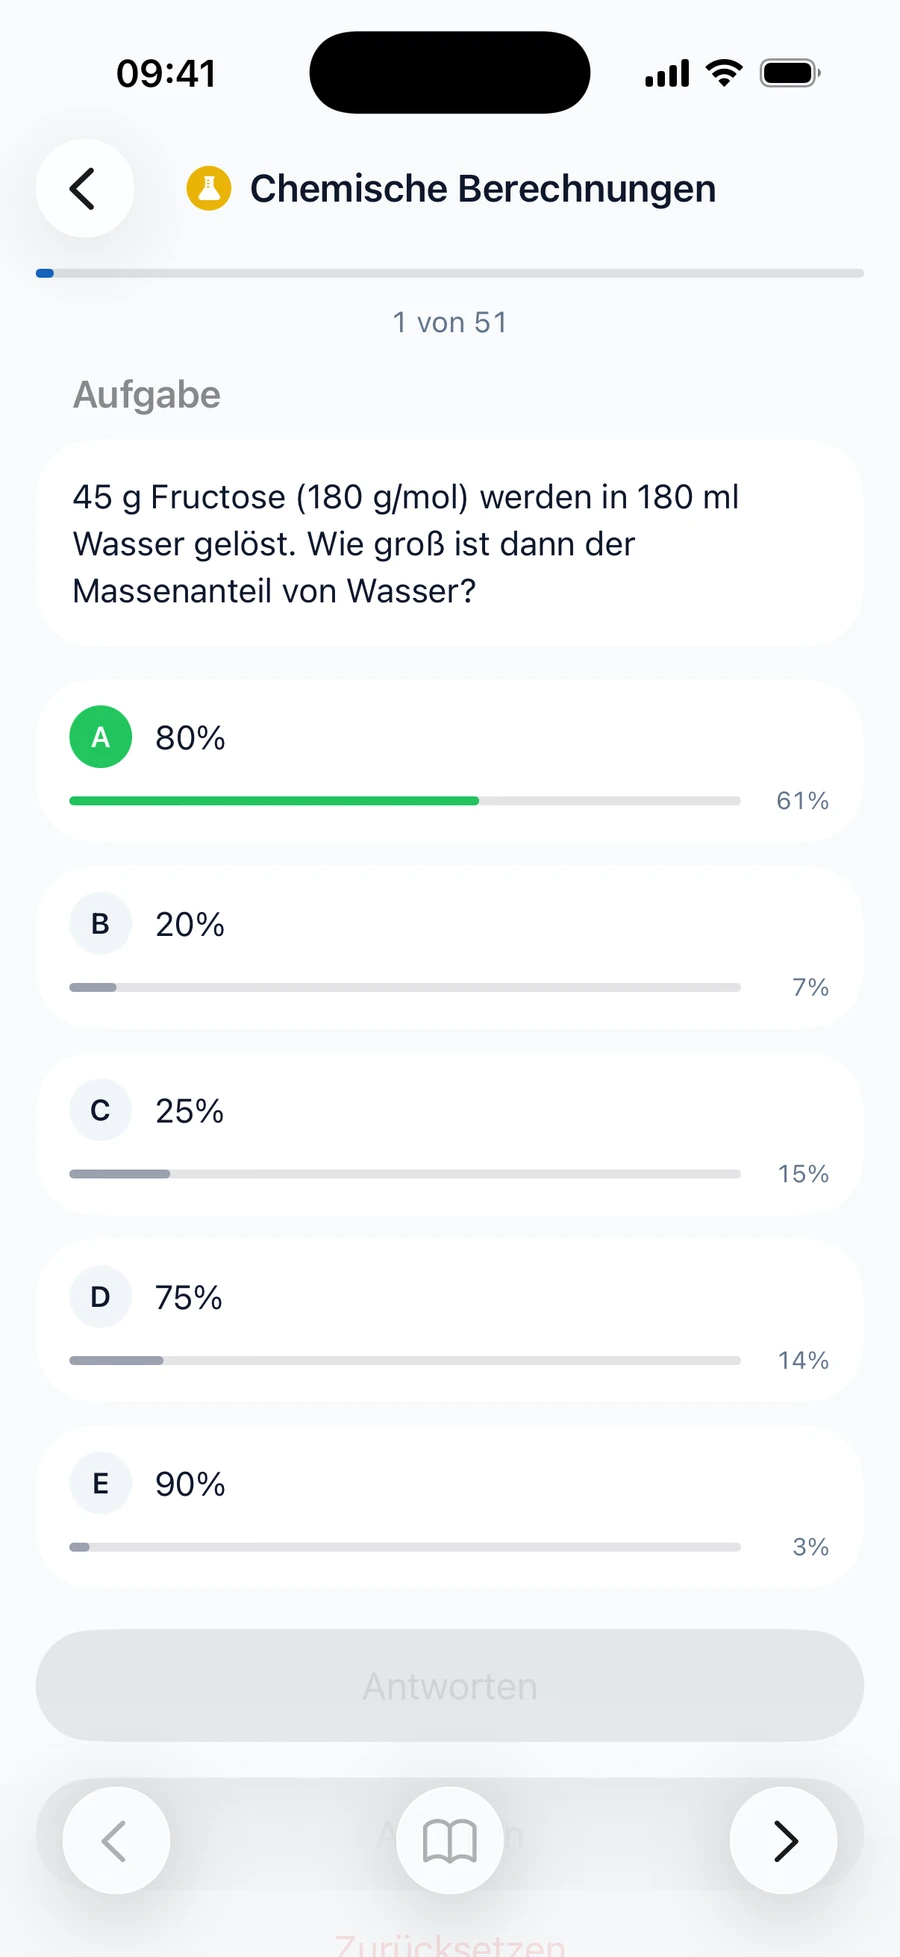Choose answer E circle 90%
The image size is (900, 1957).
tap(100, 1483)
